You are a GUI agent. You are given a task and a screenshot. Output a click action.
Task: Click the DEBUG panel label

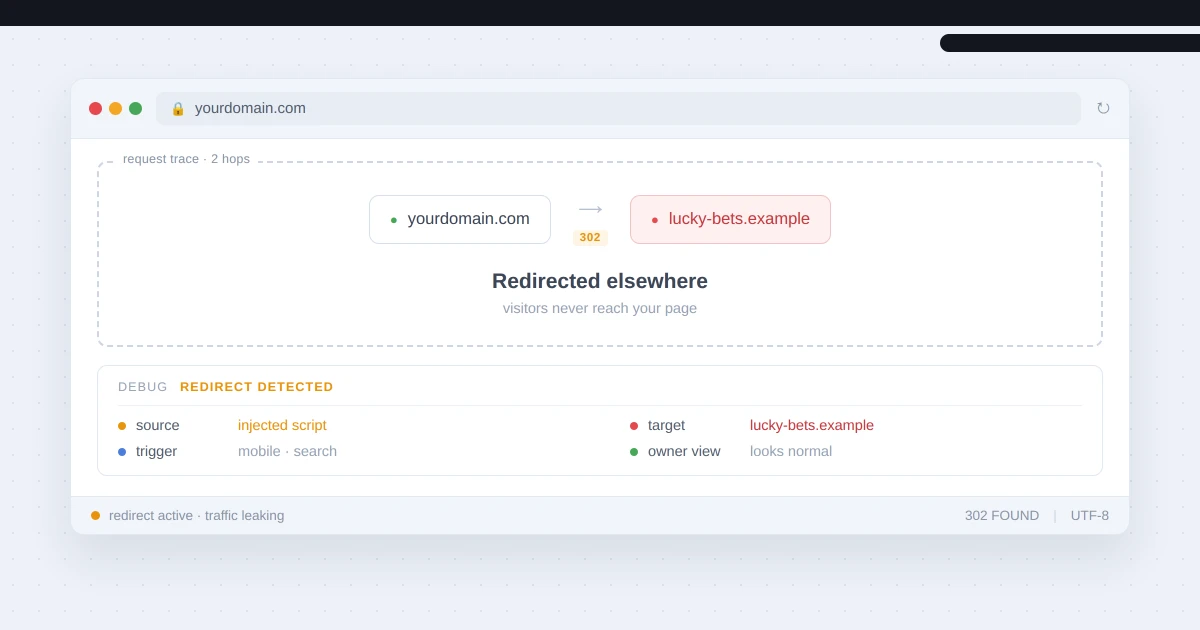point(143,387)
